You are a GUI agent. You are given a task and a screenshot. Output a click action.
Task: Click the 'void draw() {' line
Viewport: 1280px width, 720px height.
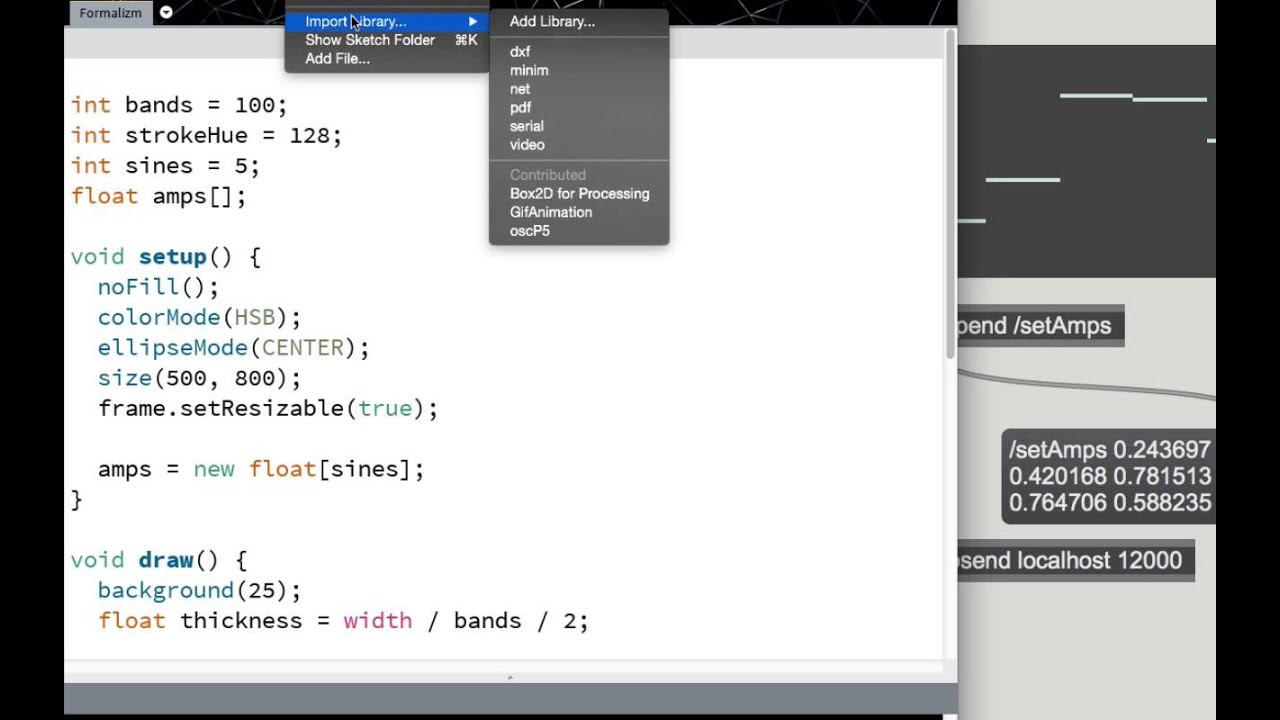(x=158, y=560)
